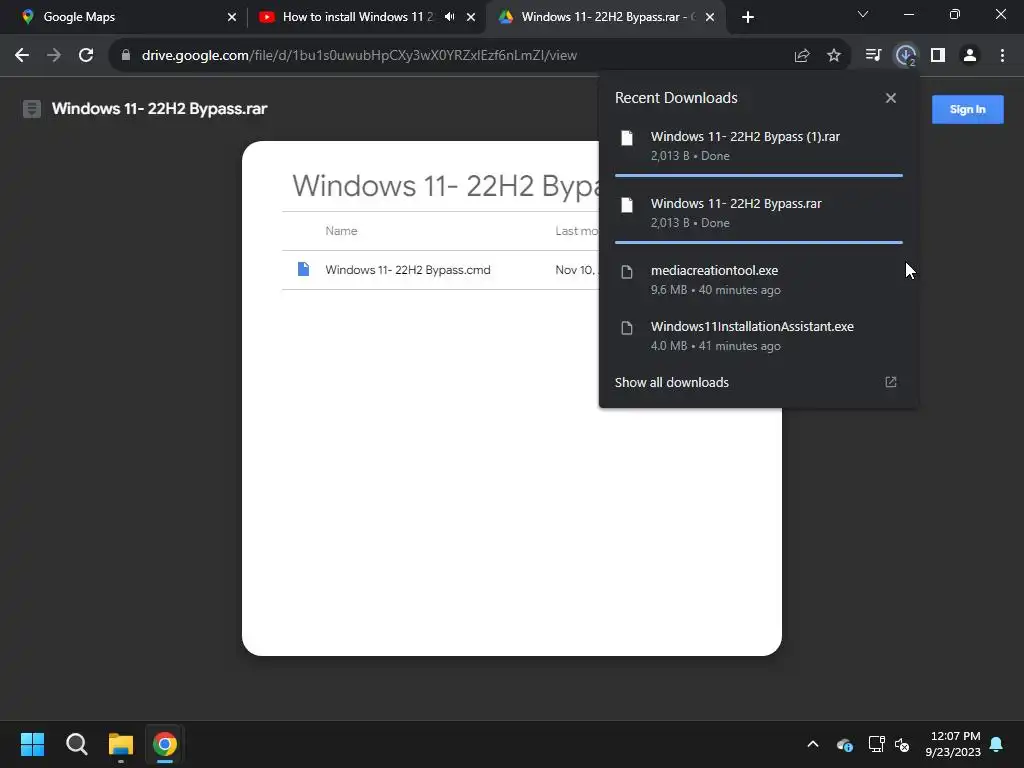Mute the YouTube tab audio icon
Image resolution: width=1024 pixels, height=768 pixels.
[x=449, y=17]
